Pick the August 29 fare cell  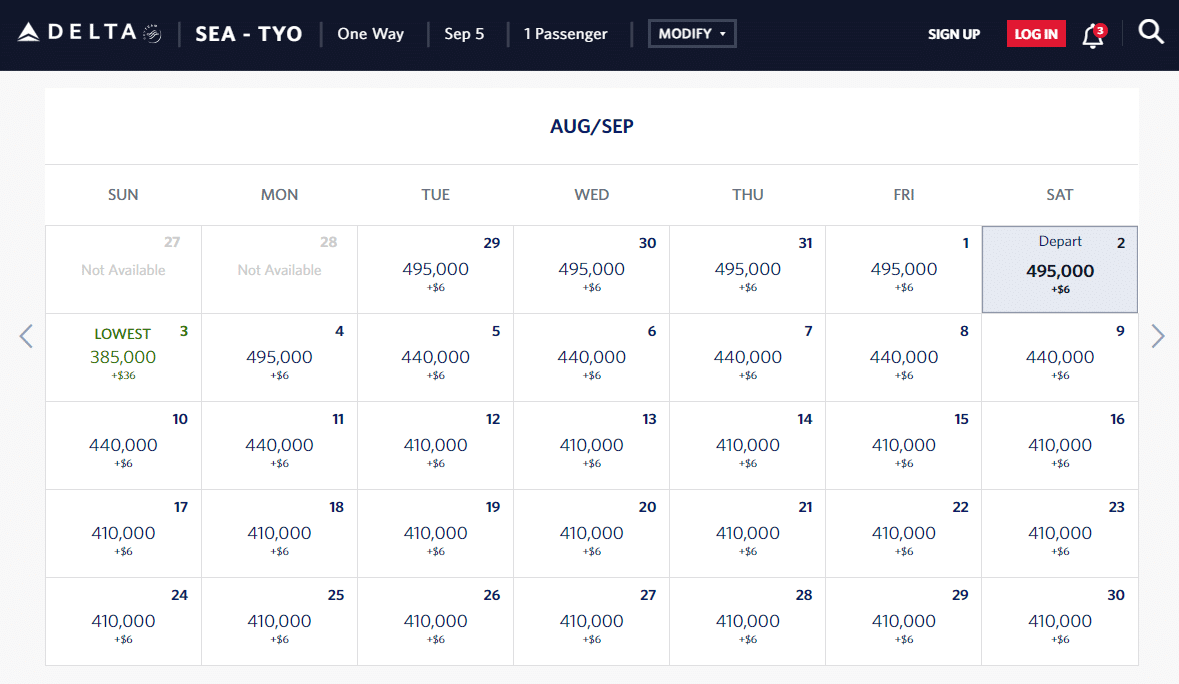(x=435, y=270)
